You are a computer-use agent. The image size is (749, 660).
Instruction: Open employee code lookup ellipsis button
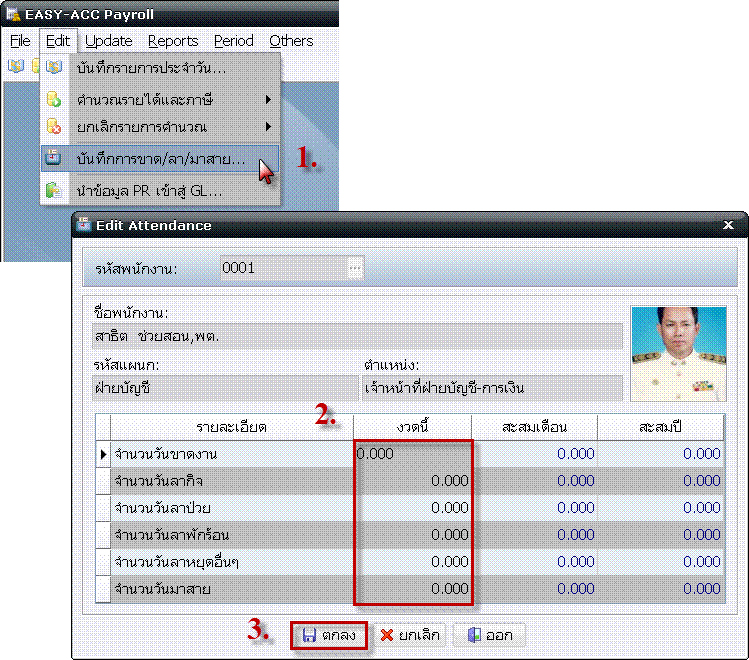pos(355,267)
